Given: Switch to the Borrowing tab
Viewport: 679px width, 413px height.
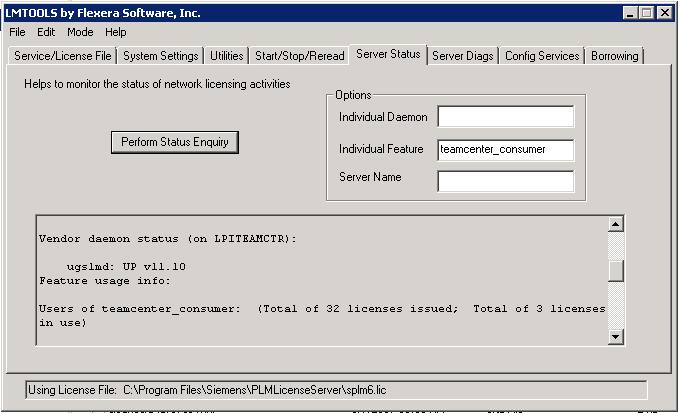Looking at the screenshot, I should (x=614, y=56).
